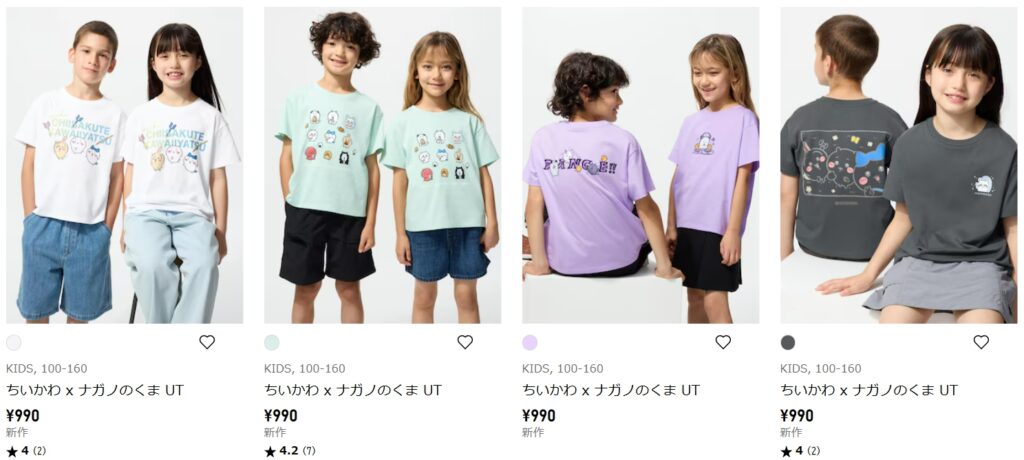View the purple T-shirt product image

[x=641, y=165]
